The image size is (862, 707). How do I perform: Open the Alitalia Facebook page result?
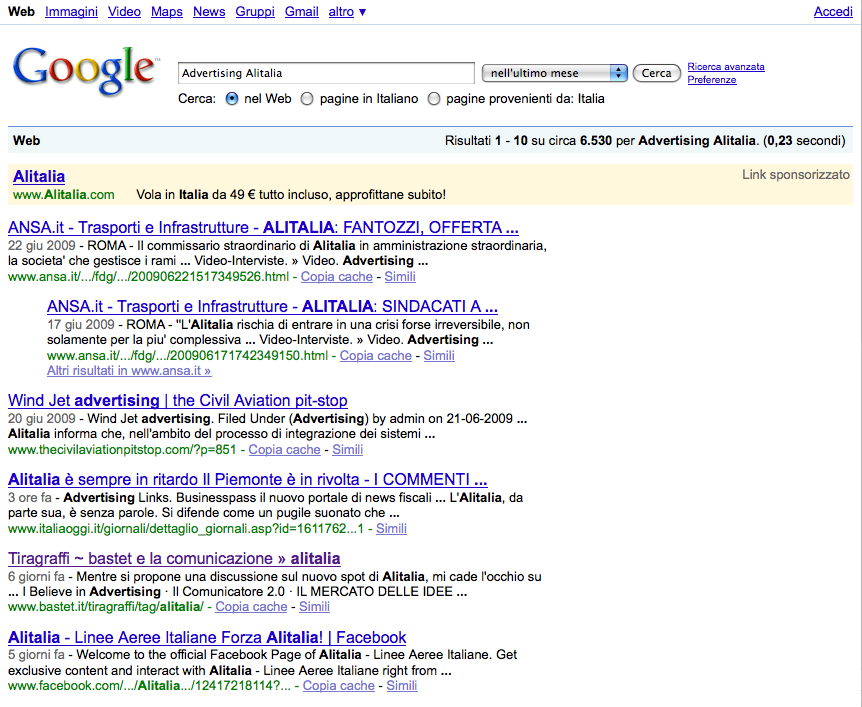click(x=207, y=638)
